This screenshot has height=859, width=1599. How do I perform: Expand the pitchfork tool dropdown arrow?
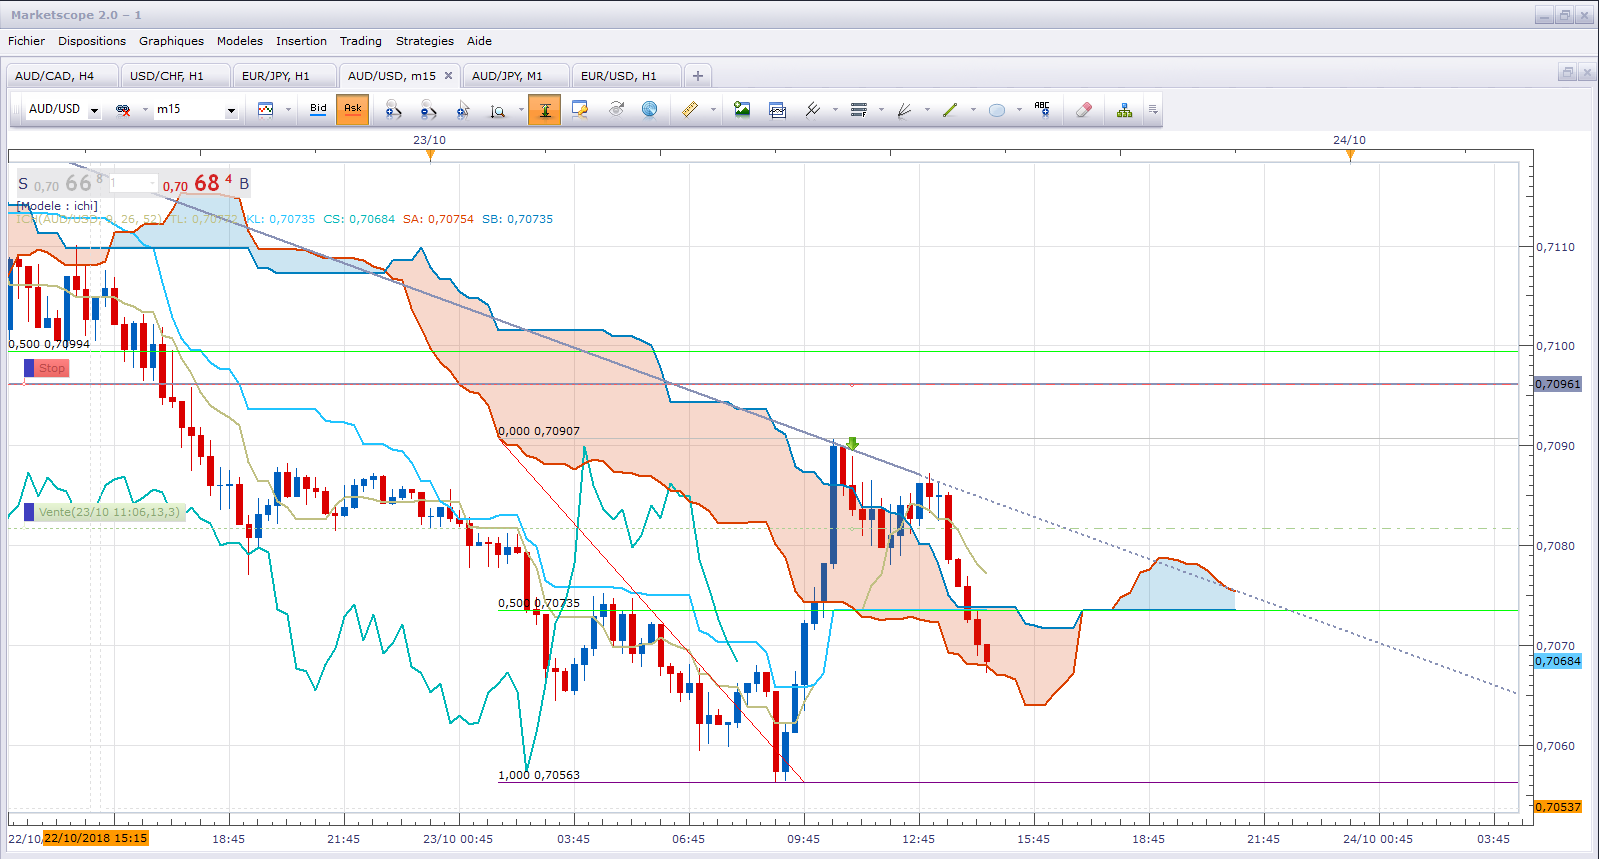click(x=835, y=110)
